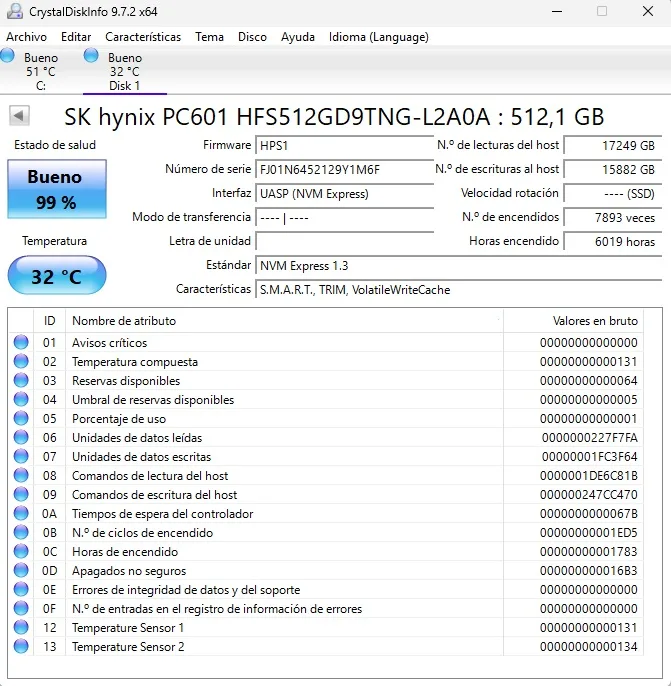The image size is (671, 686).
Task: Click status orb for Temperature Sensor 2
Action: [21, 646]
